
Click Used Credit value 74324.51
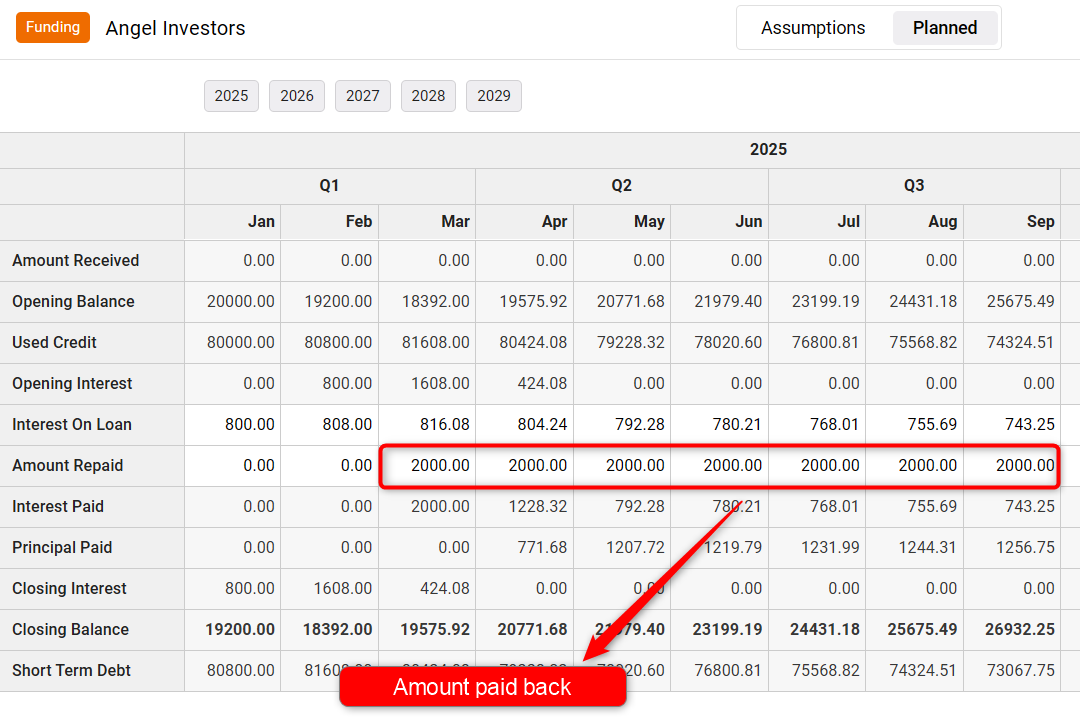(1021, 342)
